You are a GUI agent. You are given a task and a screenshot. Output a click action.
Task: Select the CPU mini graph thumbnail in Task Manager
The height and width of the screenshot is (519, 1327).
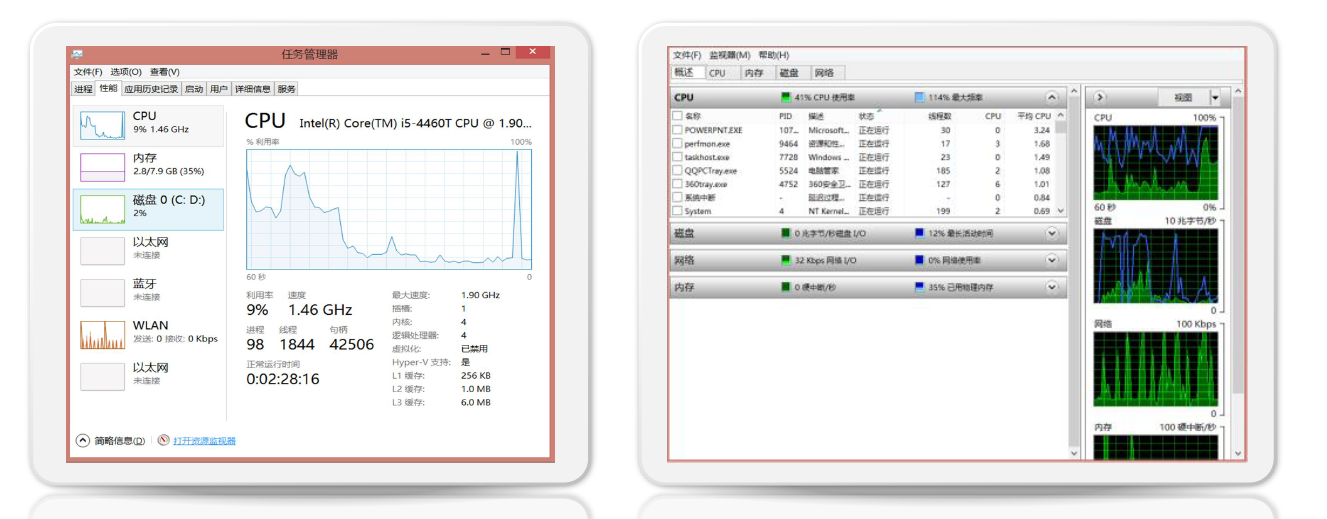click(102, 126)
